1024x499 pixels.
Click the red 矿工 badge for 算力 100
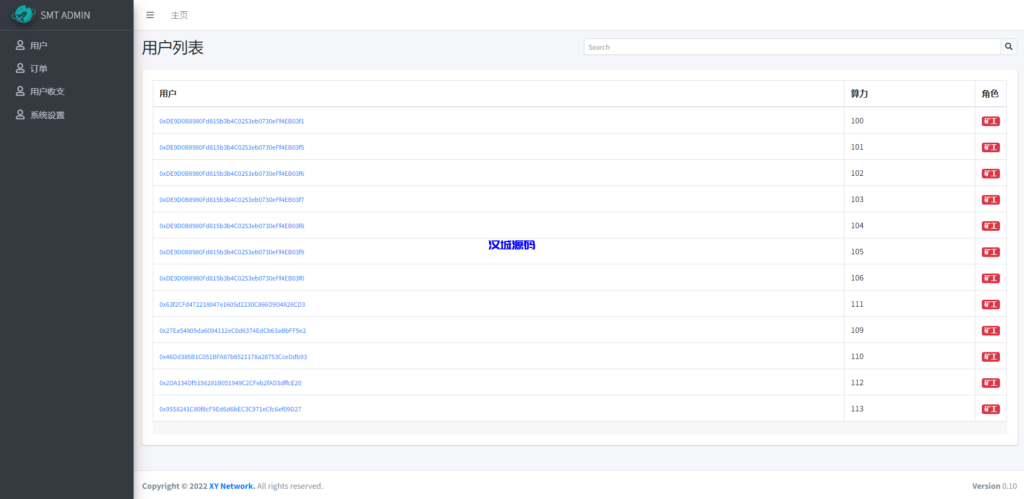(x=990, y=121)
